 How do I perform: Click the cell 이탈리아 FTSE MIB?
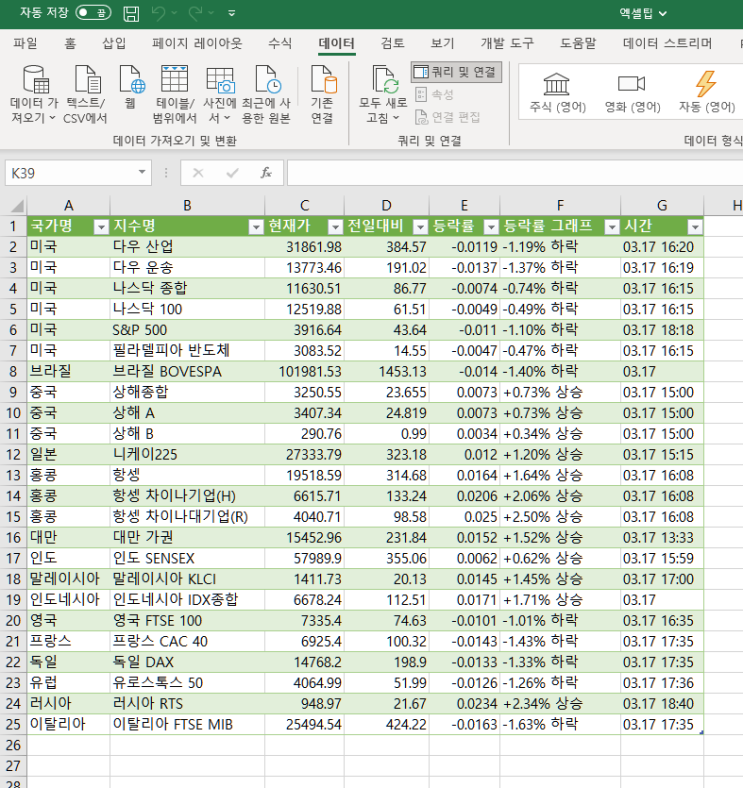point(187,724)
